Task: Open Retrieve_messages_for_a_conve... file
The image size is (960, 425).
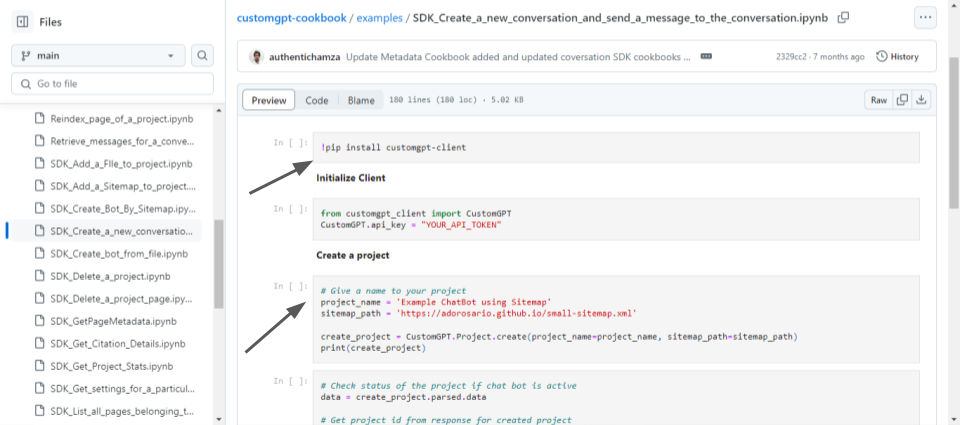Action: point(122,141)
